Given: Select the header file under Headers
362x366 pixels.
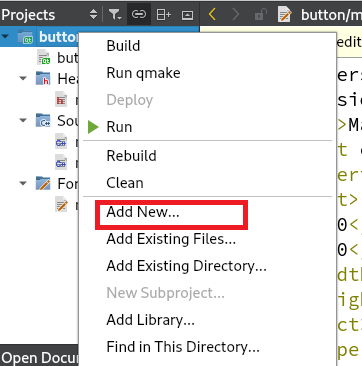Looking at the screenshot, I should click(x=61, y=99).
